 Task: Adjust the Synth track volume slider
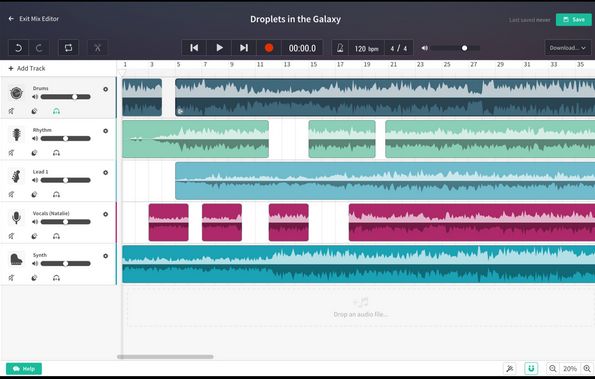[x=66, y=263]
